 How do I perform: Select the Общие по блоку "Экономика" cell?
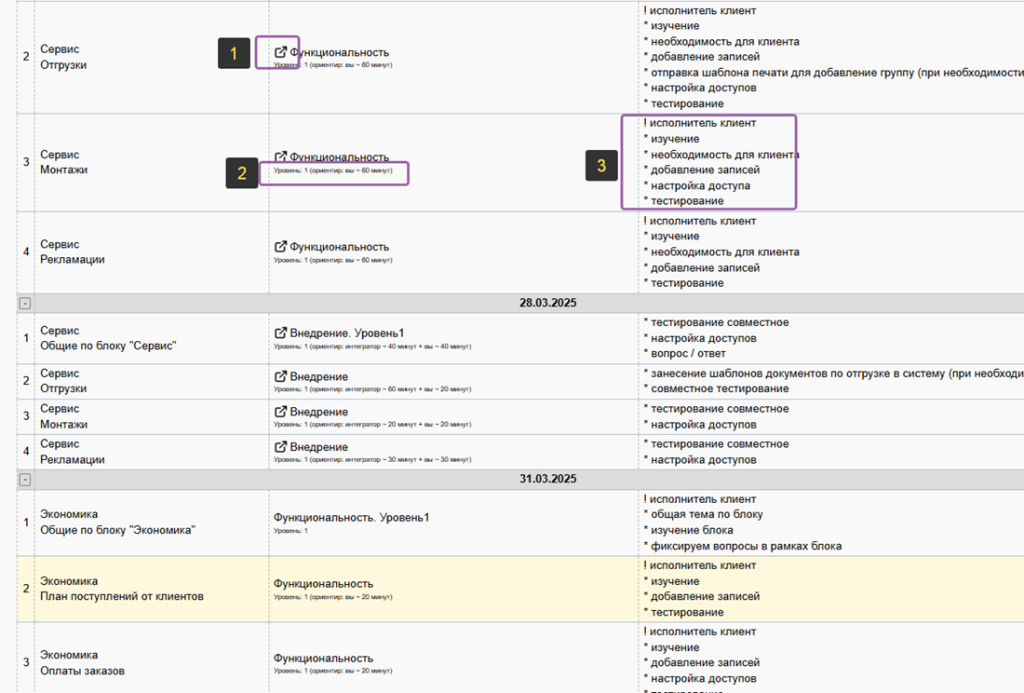117,530
